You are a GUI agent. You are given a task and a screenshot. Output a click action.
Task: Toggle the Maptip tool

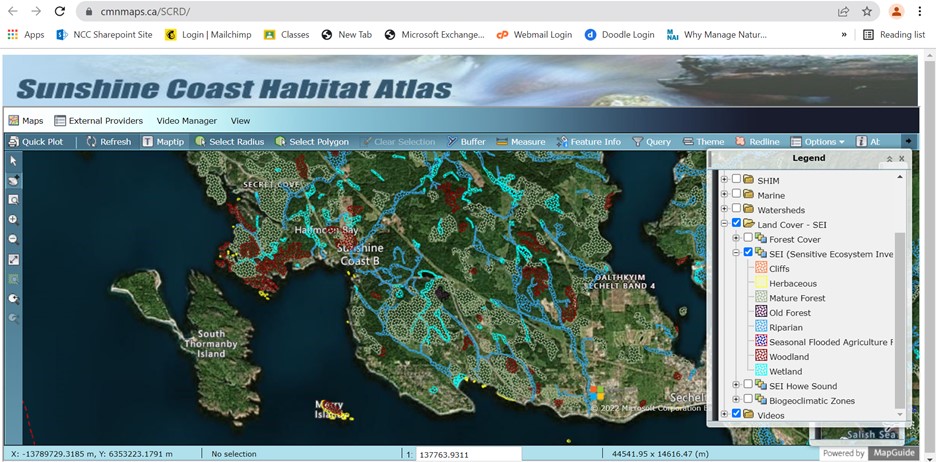click(164, 141)
